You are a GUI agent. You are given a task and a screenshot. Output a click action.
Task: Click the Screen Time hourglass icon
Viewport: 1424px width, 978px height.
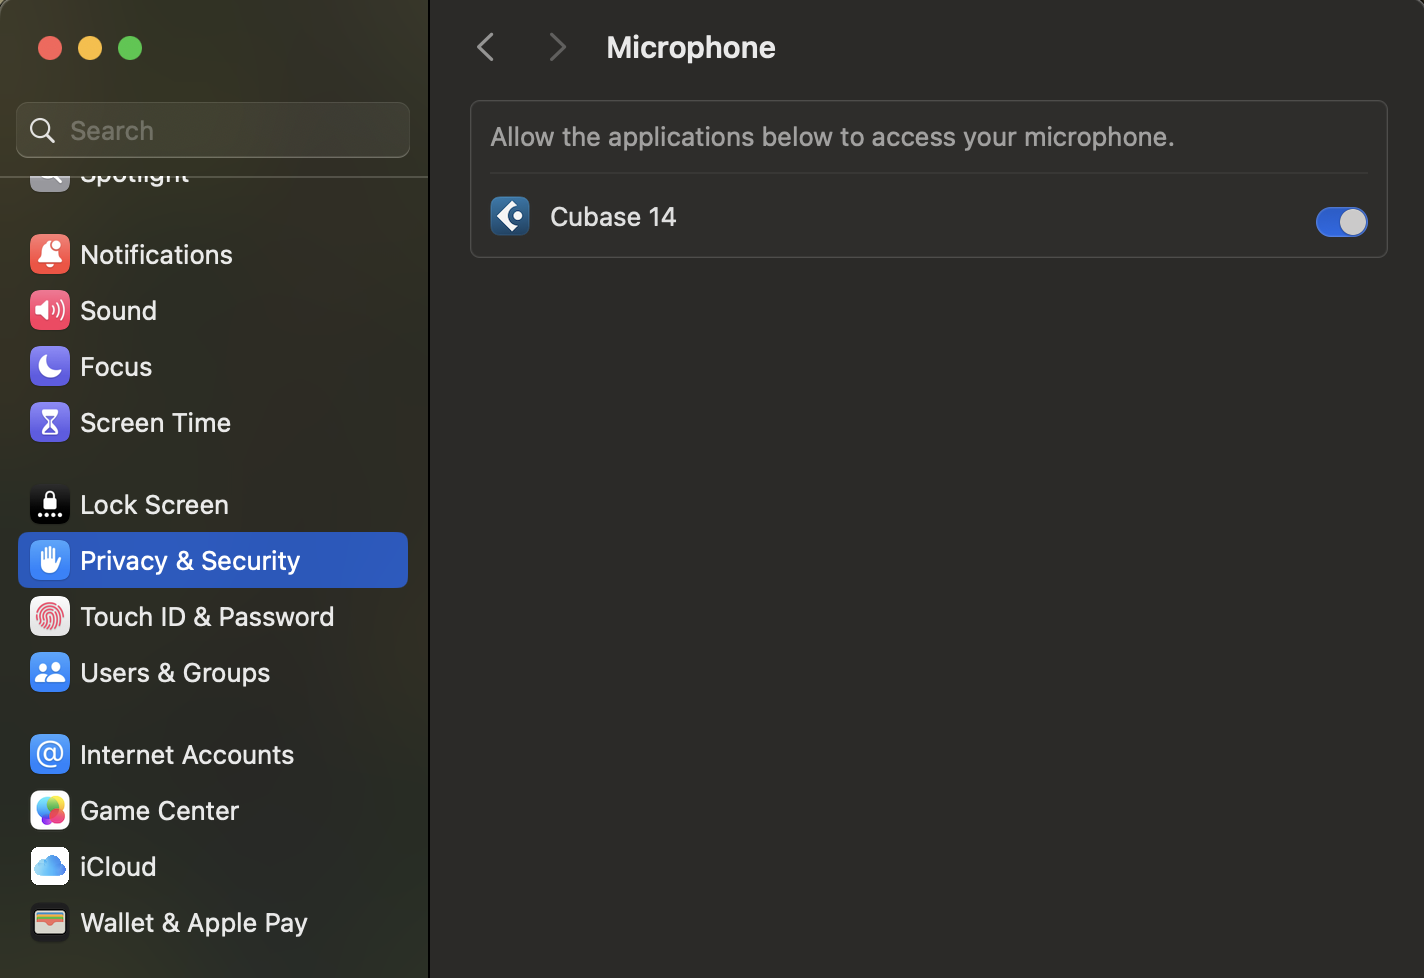click(x=49, y=422)
